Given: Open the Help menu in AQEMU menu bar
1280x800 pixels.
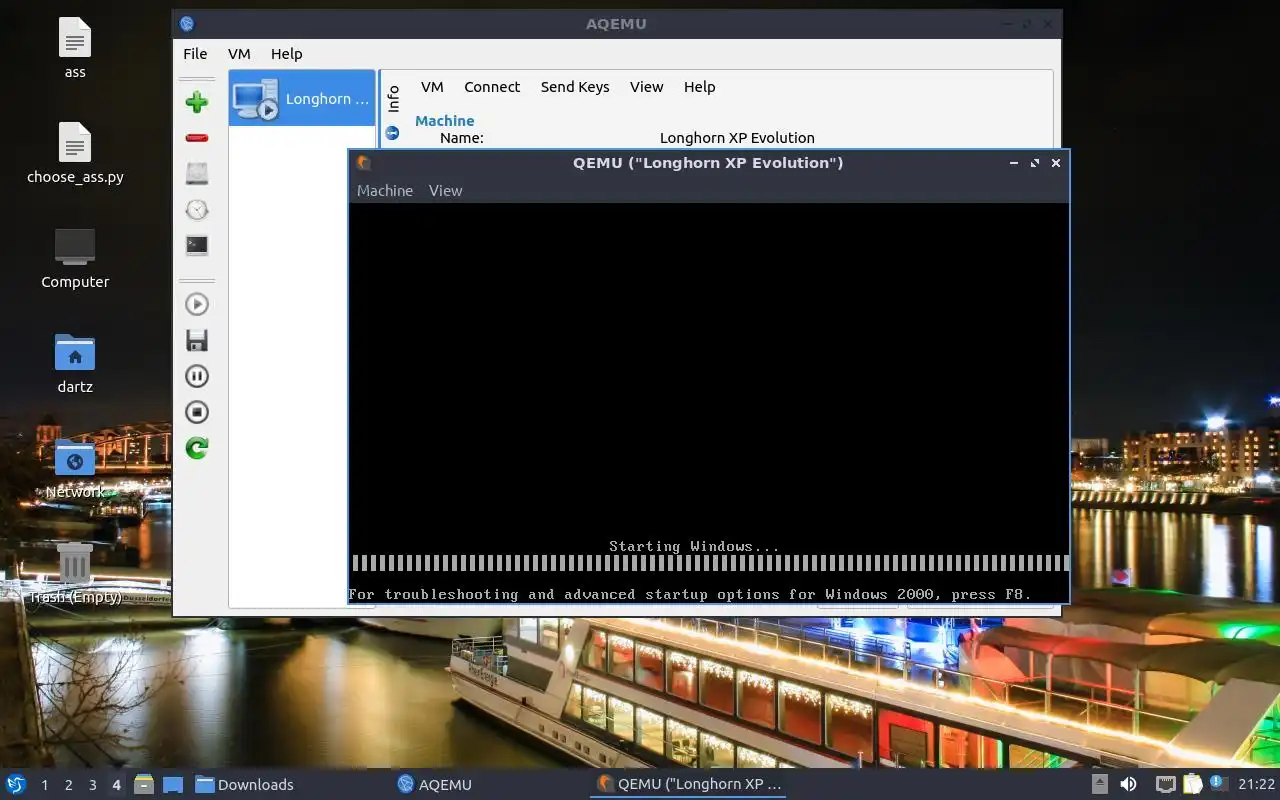Looking at the screenshot, I should tap(286, 54).
